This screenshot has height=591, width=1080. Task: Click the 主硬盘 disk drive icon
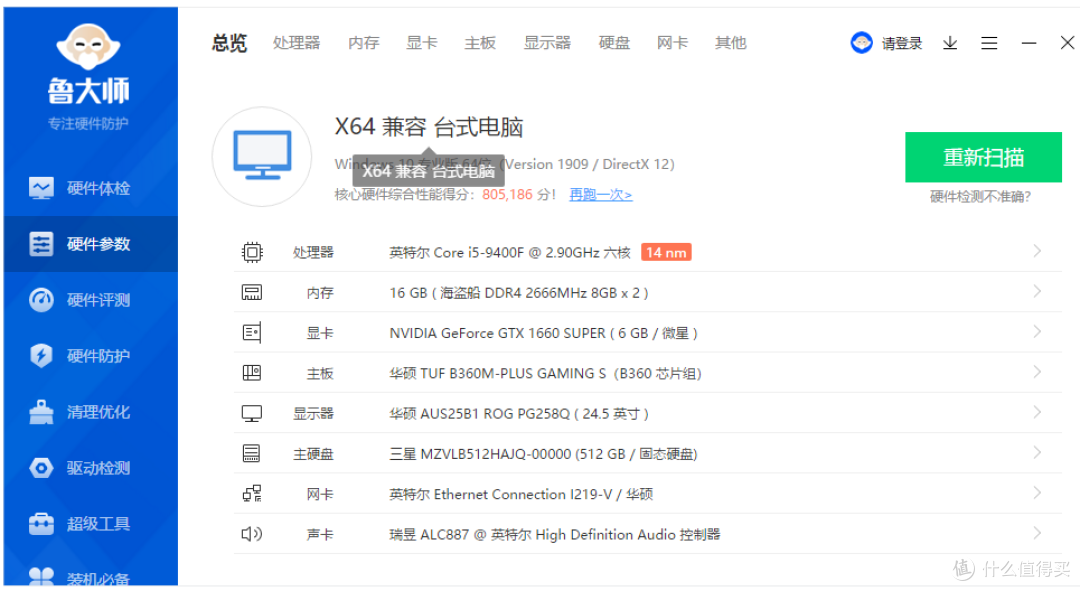(x=251, y=453)
